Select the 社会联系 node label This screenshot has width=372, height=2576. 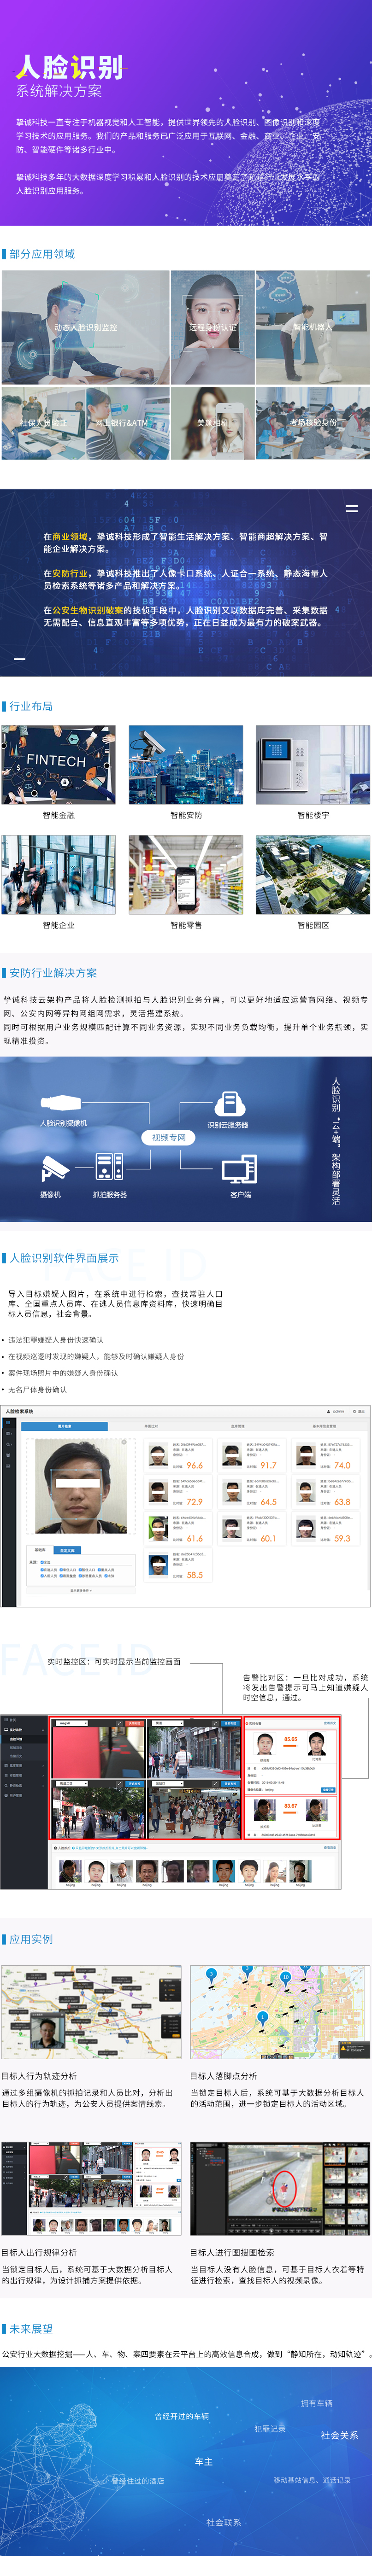pyautogui.click(x=223, y=2522)
